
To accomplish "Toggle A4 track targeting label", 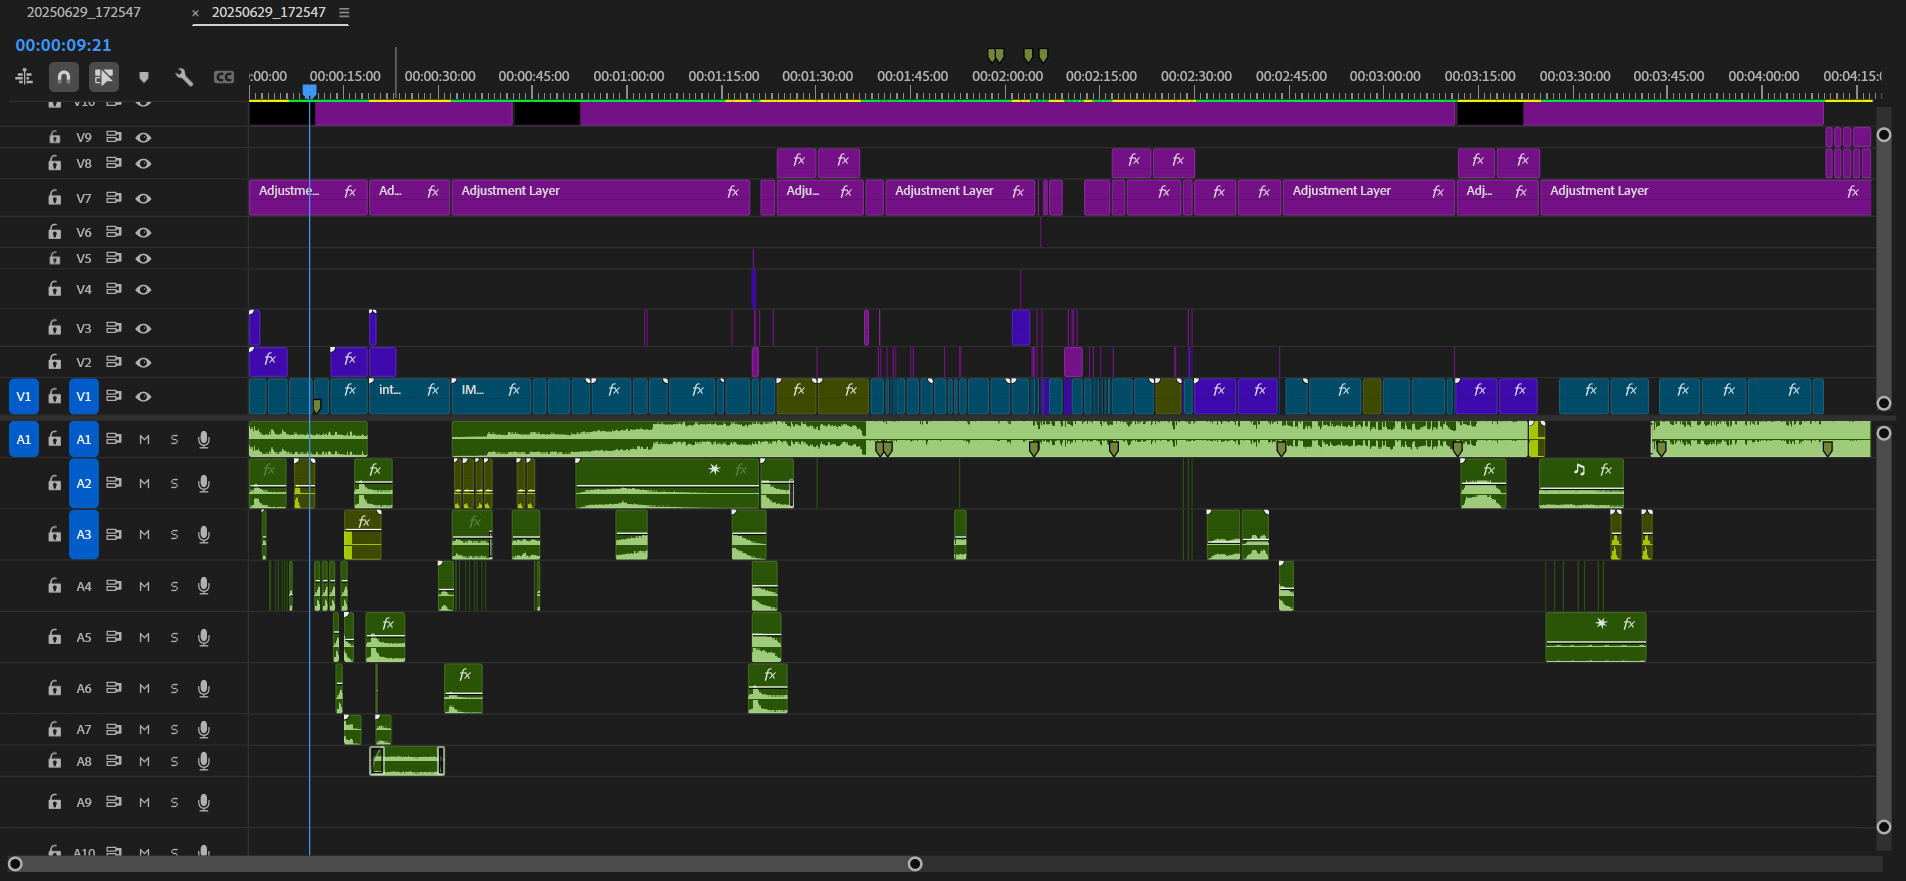I will (x=84, y=587).
